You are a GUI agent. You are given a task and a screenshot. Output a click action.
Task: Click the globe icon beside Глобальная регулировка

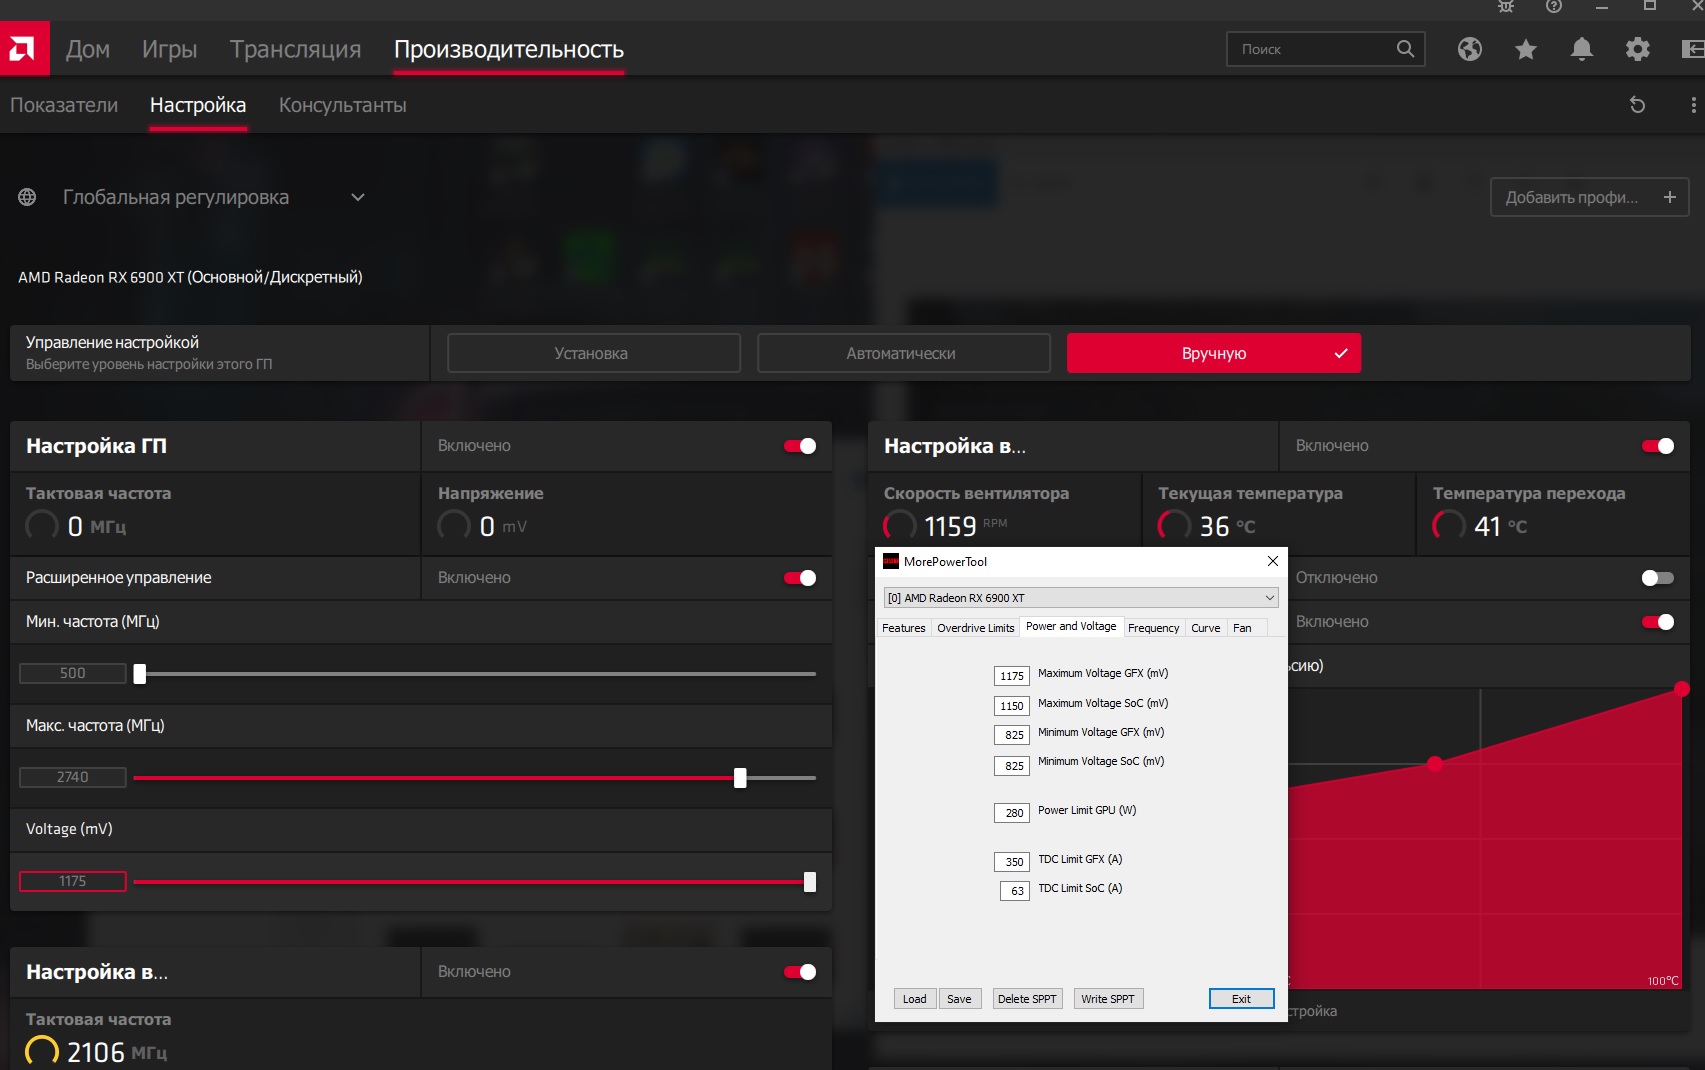coord(27,197)
